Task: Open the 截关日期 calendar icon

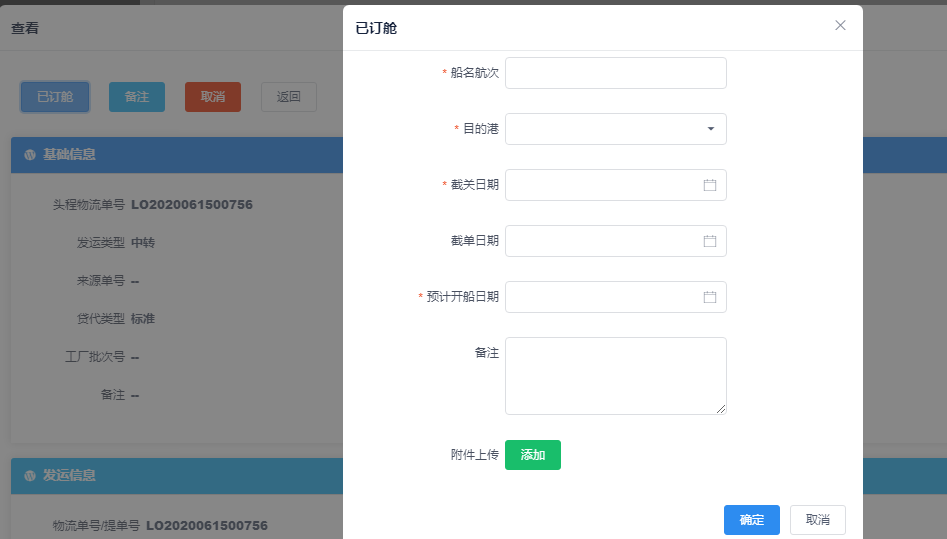Action: tap(710, 185)
